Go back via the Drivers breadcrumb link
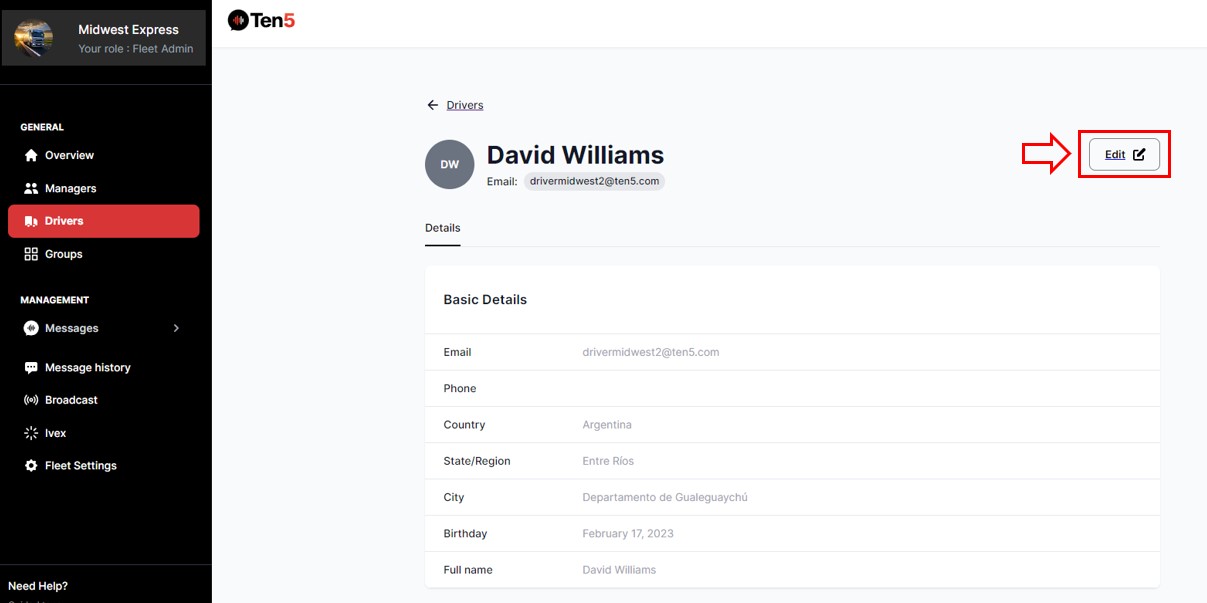Image resolution: width=1207 pixels, height=603 pixels. [465, 105]
